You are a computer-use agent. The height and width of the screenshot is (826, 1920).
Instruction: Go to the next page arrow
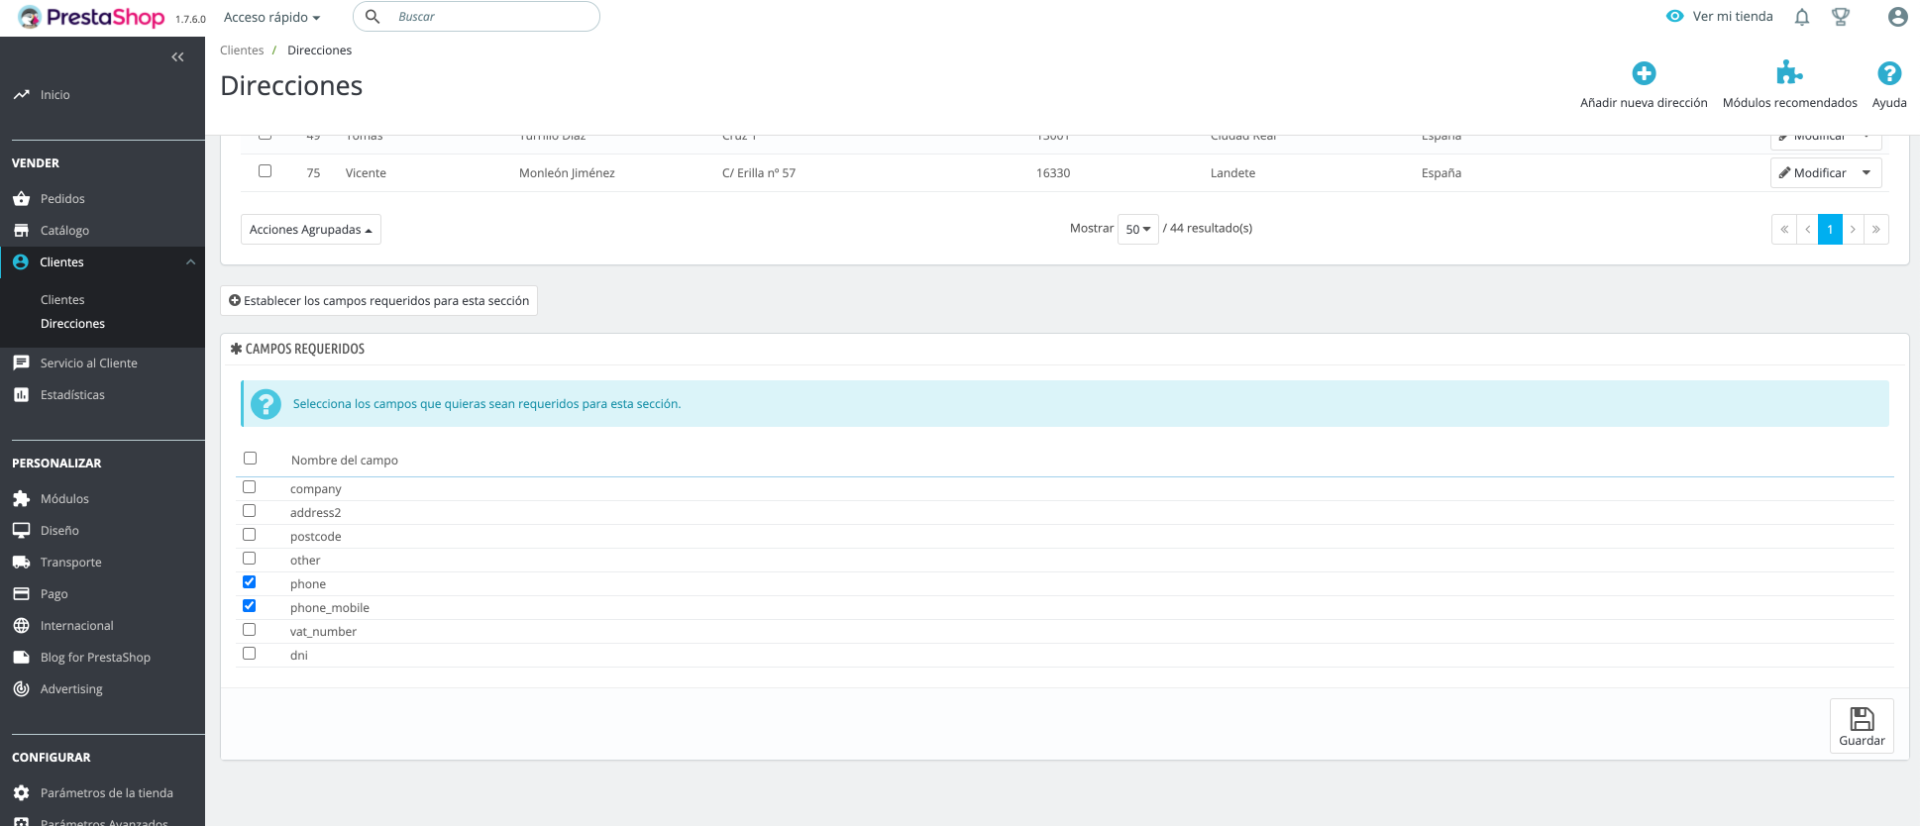coord(1853,229)
